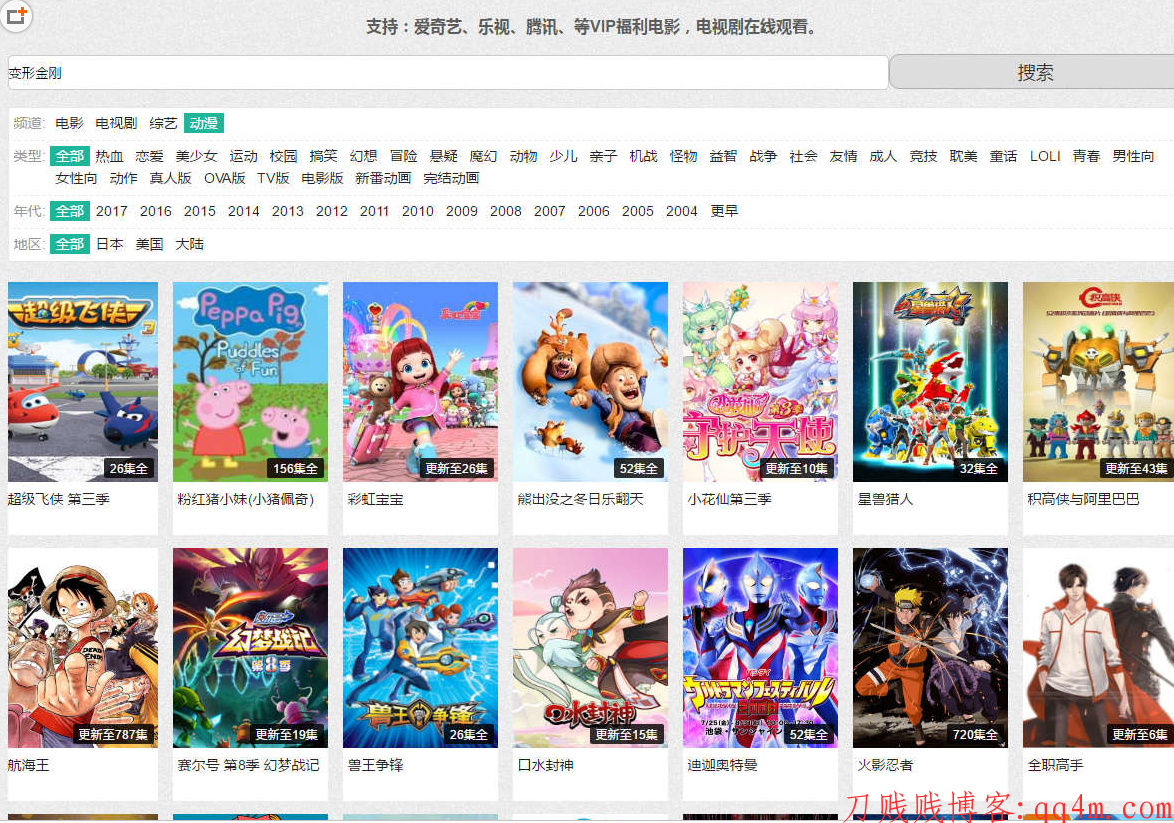Filter by type 美少女
This screenshot has height=823, width=1174.
click(196, 156)
